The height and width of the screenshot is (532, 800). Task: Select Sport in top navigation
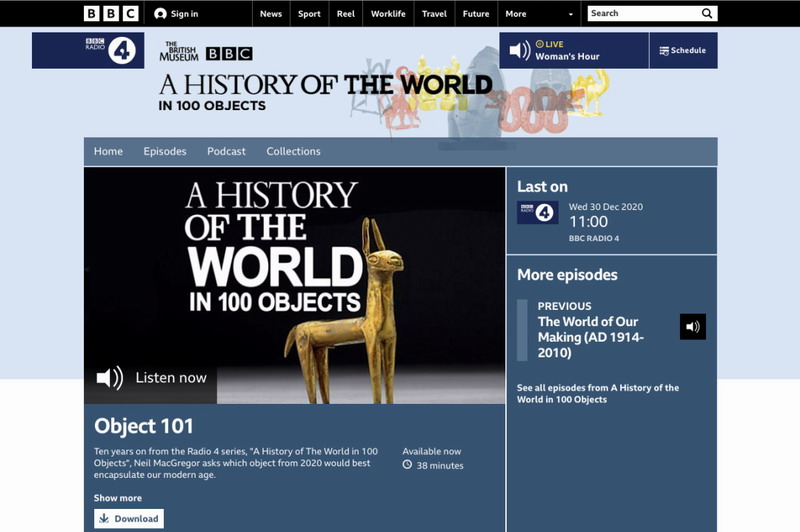tap(309, 14)
